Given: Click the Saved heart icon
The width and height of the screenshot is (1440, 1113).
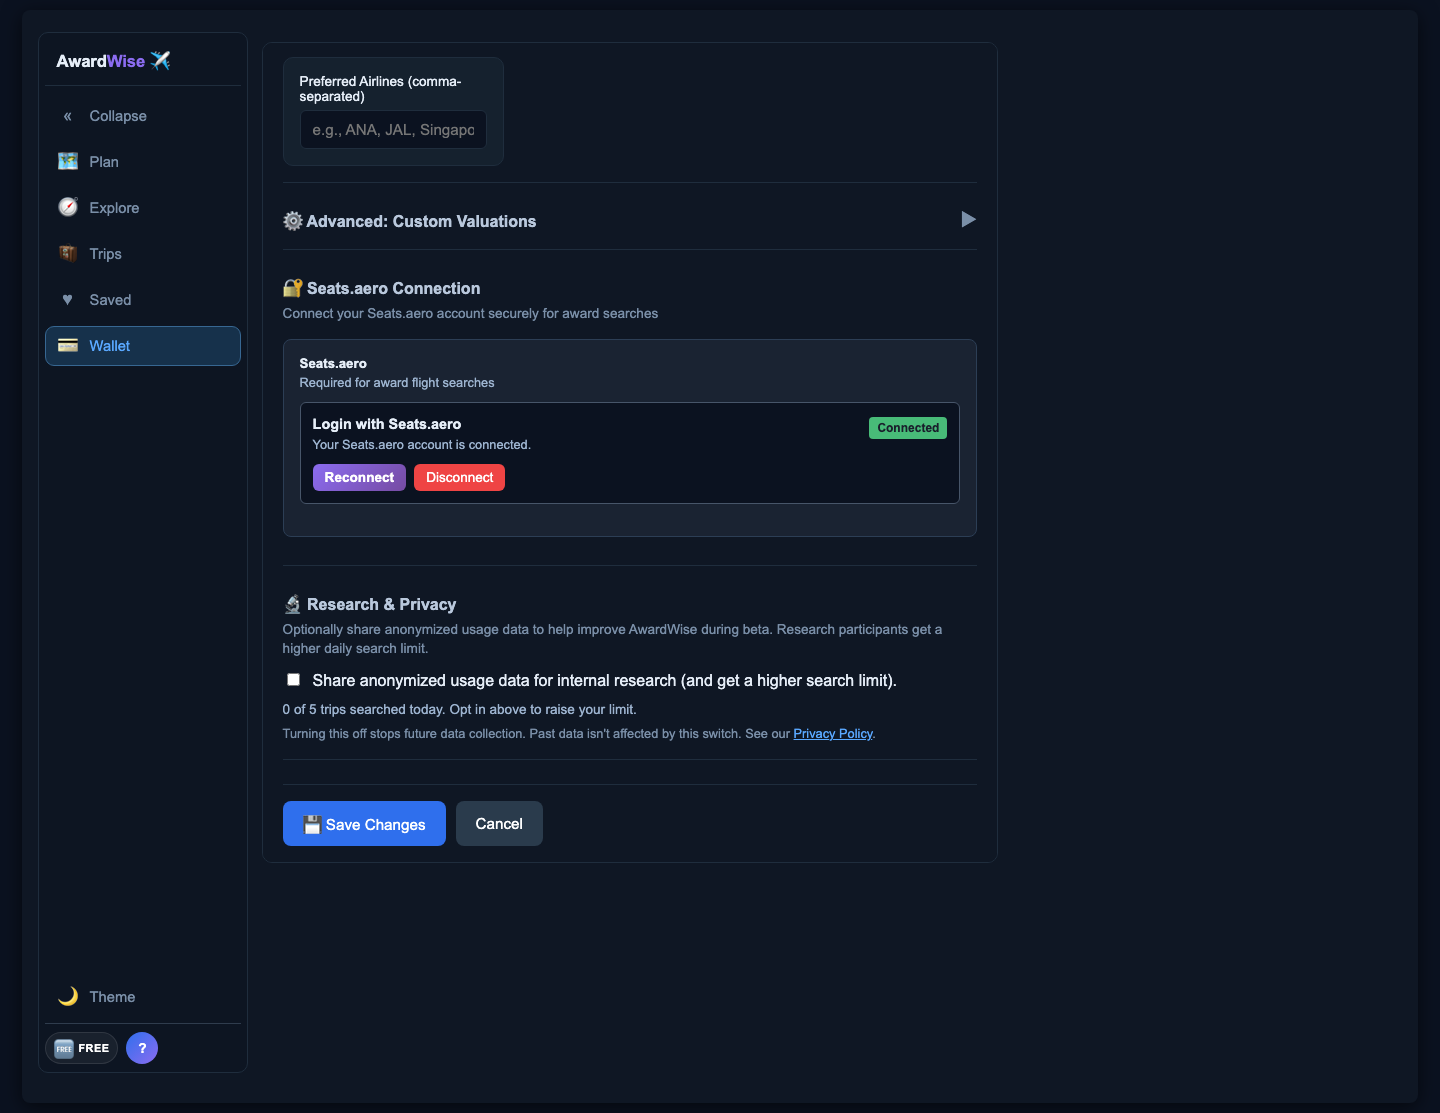Looking at the screenshot, I should [x=68, y=299].
